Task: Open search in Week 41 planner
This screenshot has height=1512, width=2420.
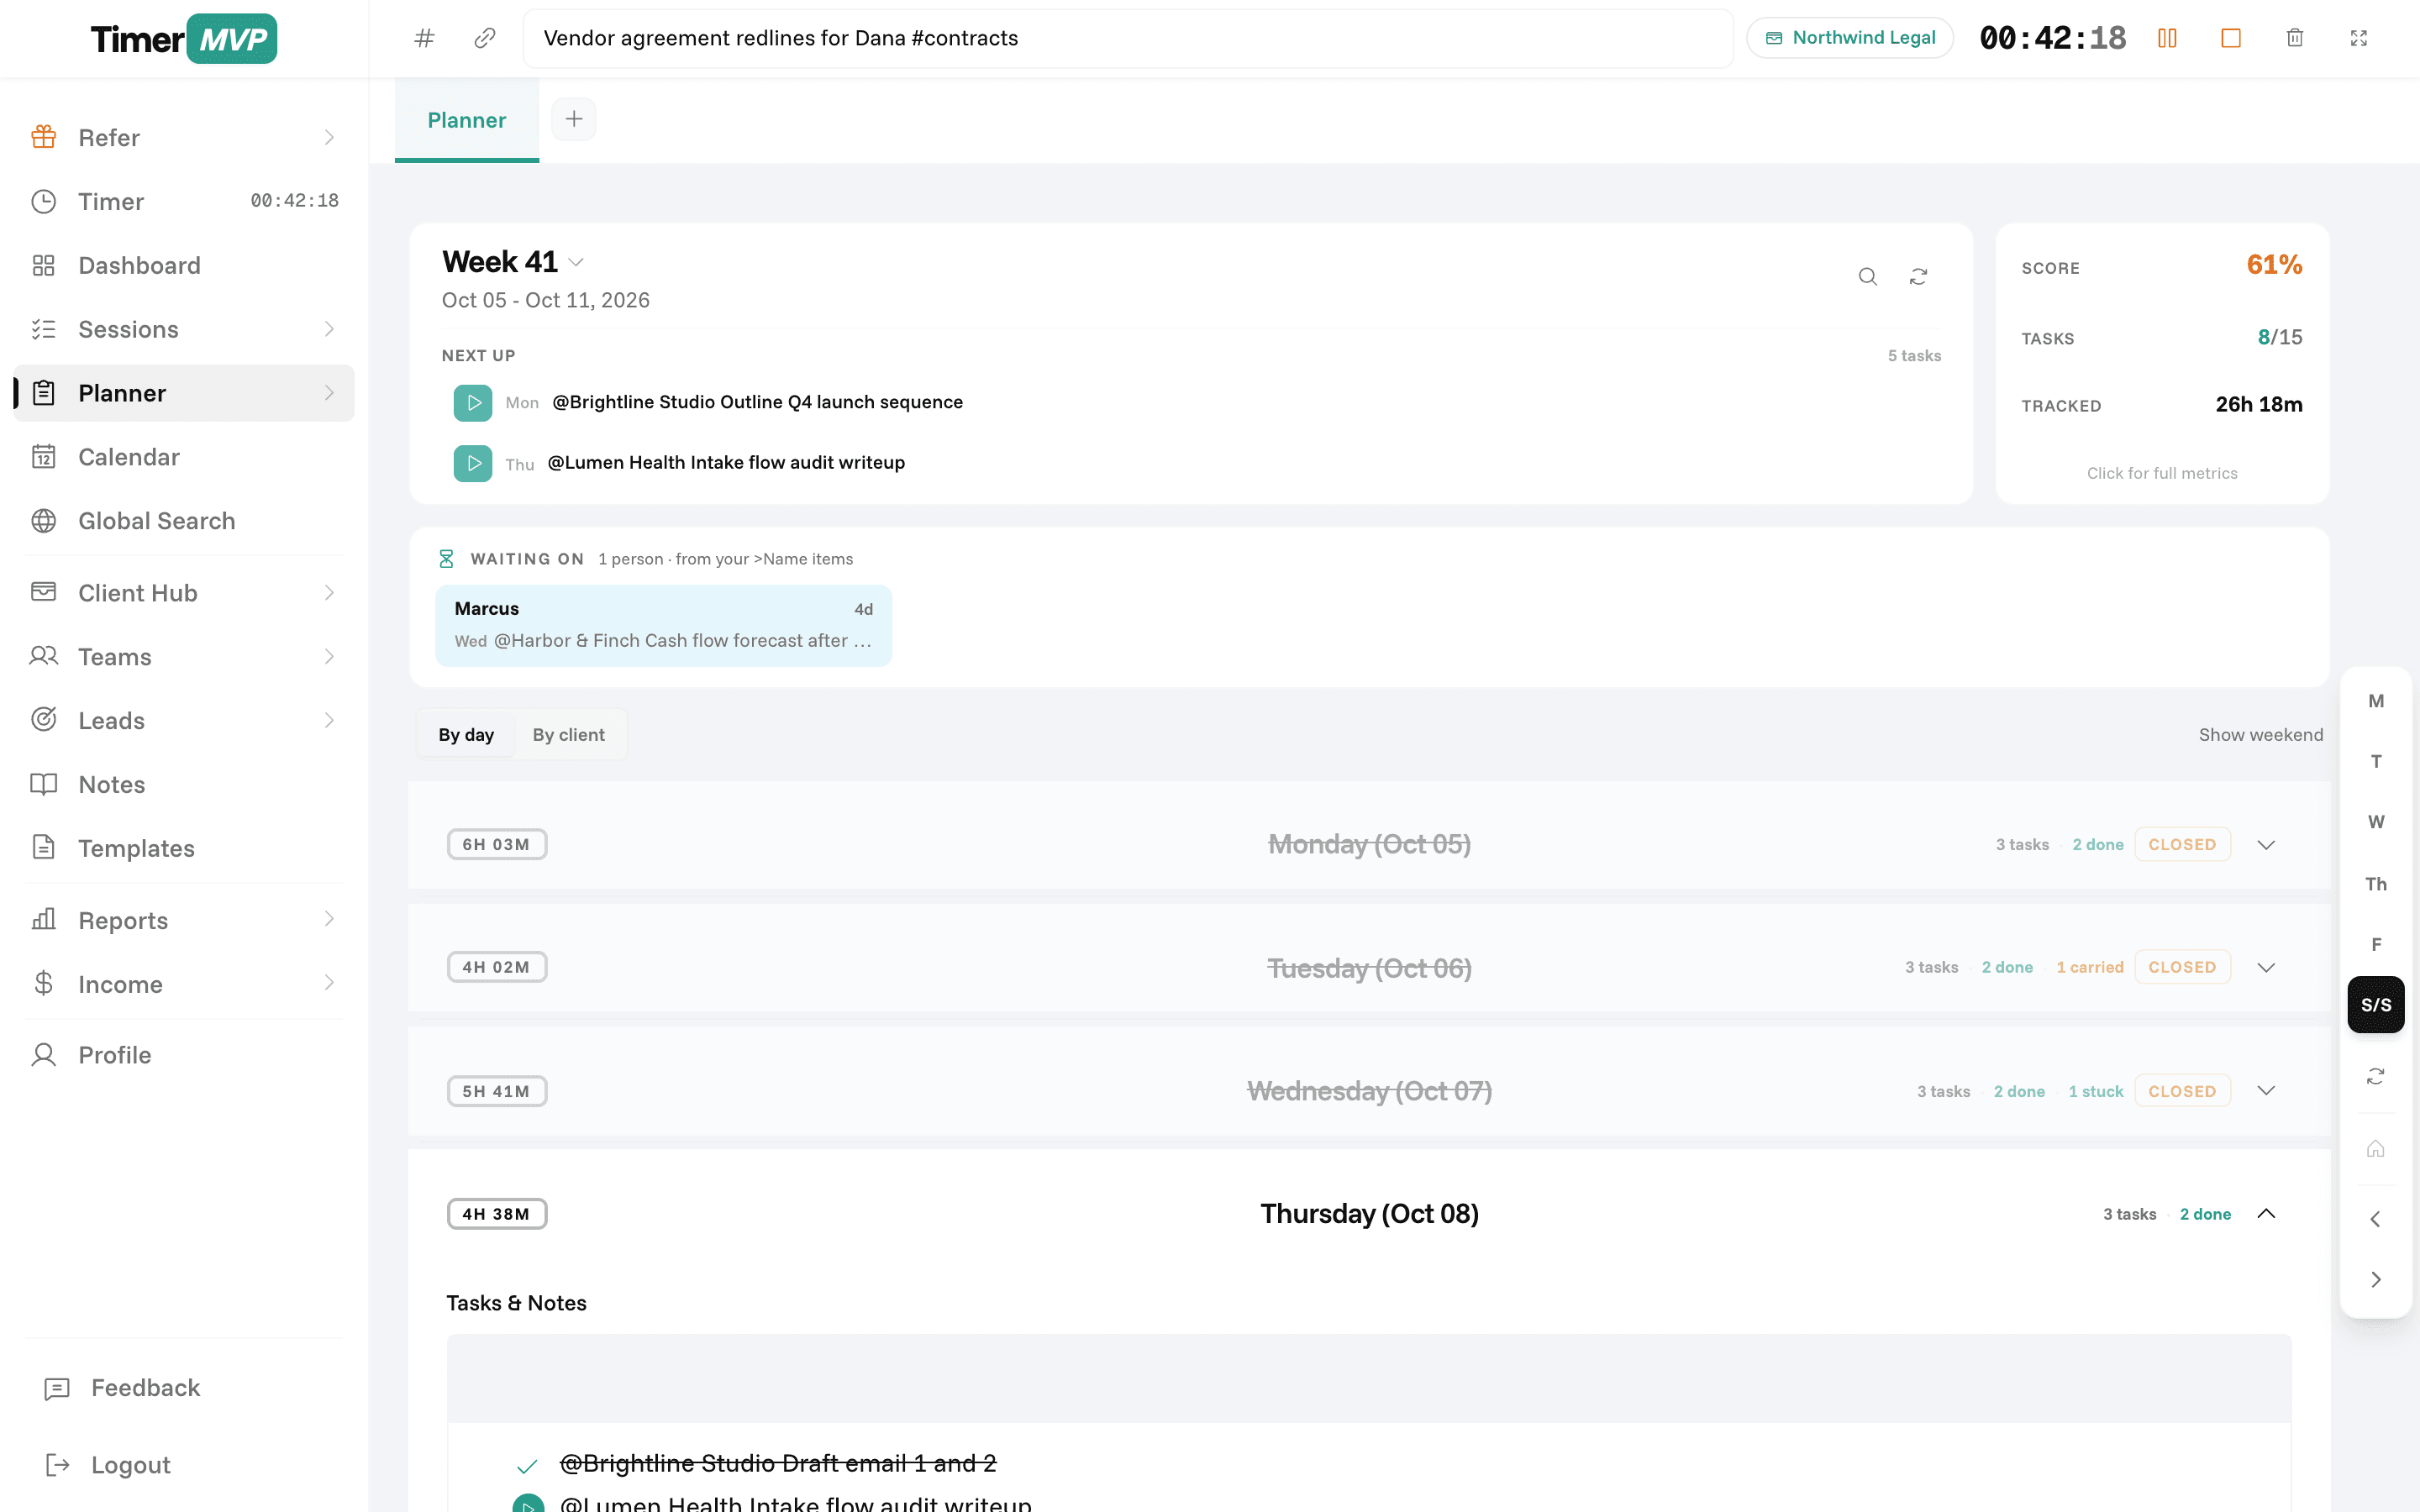Action: (x=1868, y=277)
